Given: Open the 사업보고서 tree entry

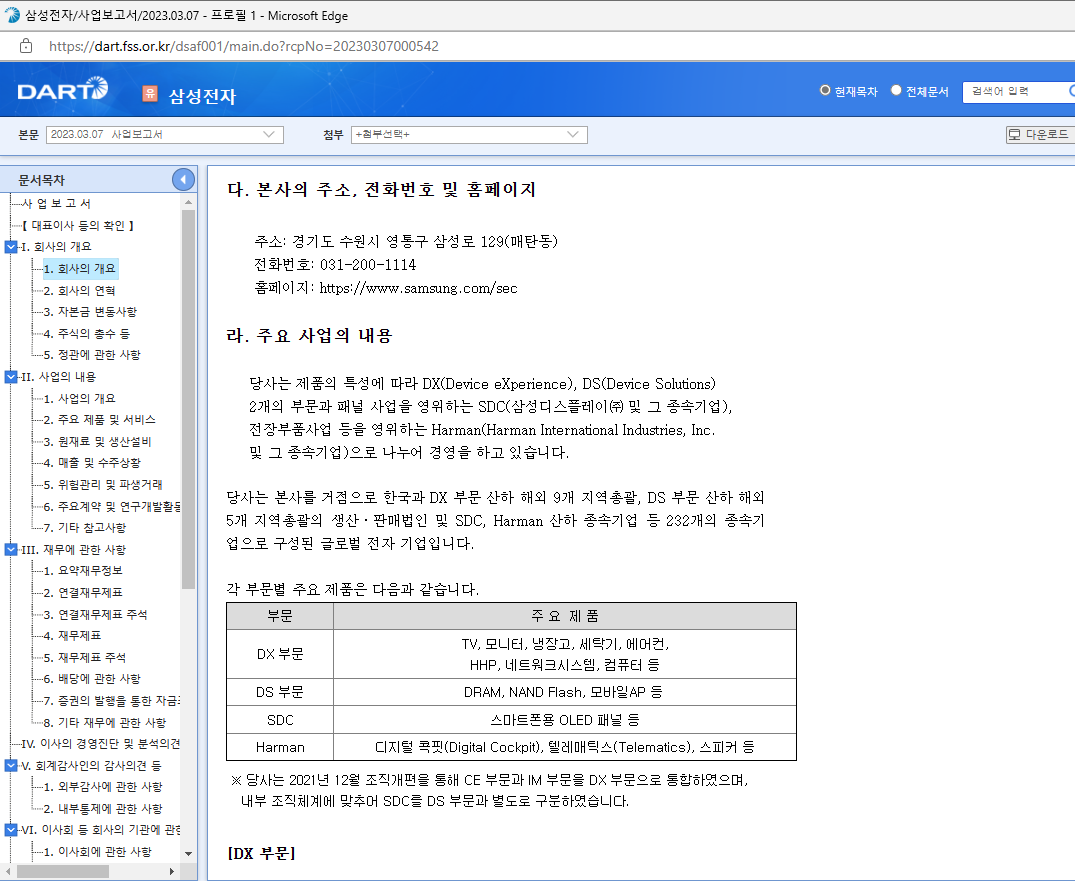Looking at the screenshot, I should pos(56,204).
